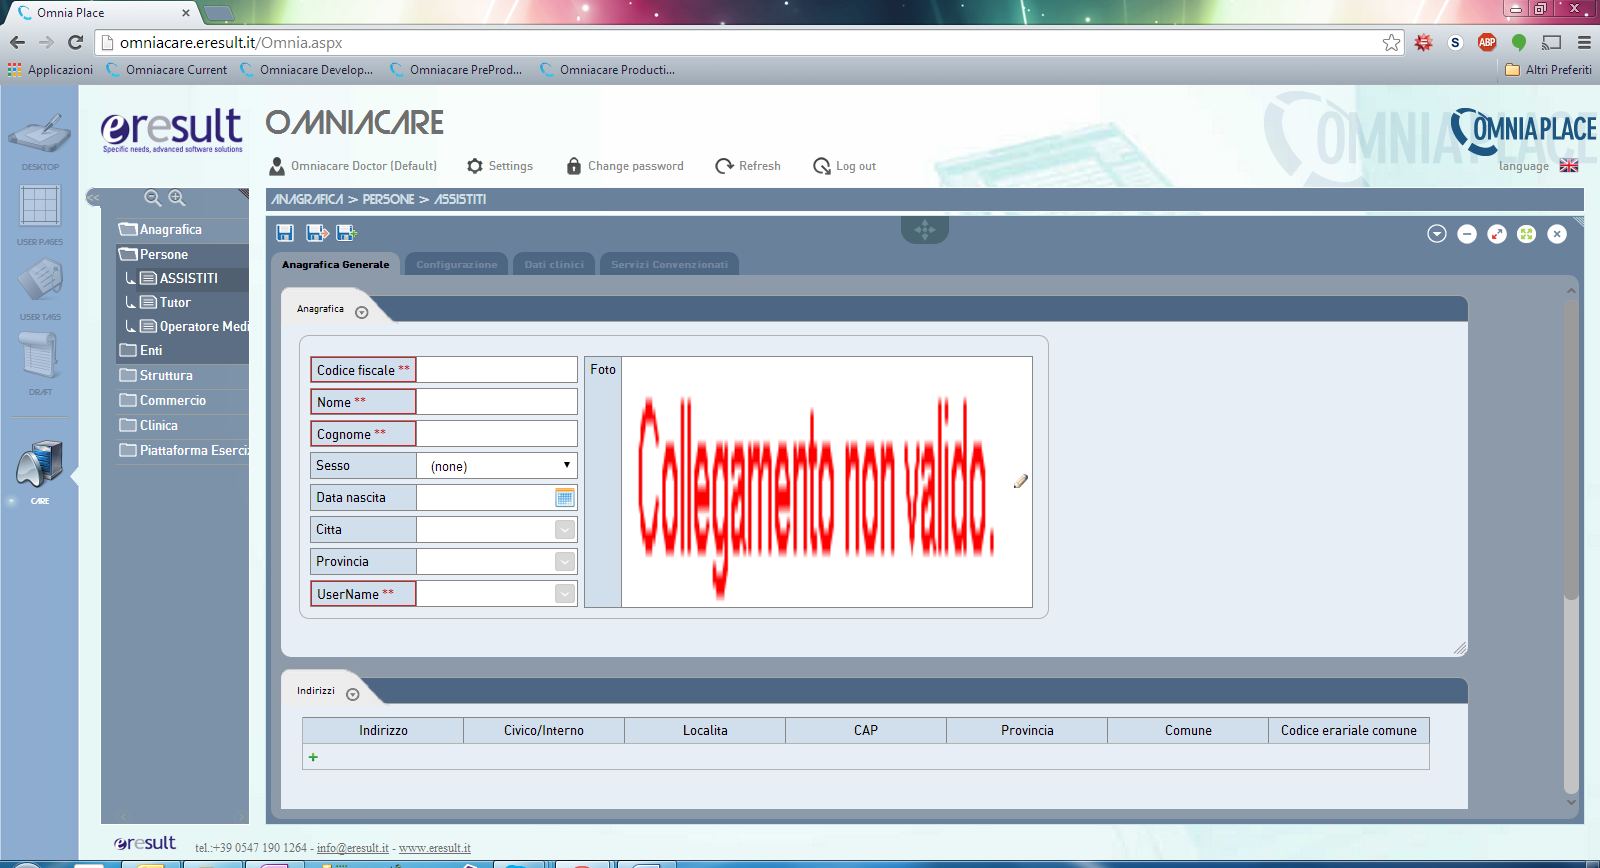The image size is (1600, 868).
Task: Open Omniacare PreProd bookmark
Action: click(x=456, y=70)
